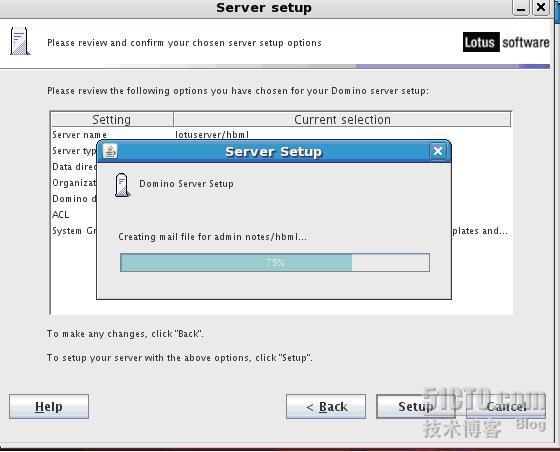560x452 pixels.
Task: Click the server document icon in header
Action: (x=20, y=41)
